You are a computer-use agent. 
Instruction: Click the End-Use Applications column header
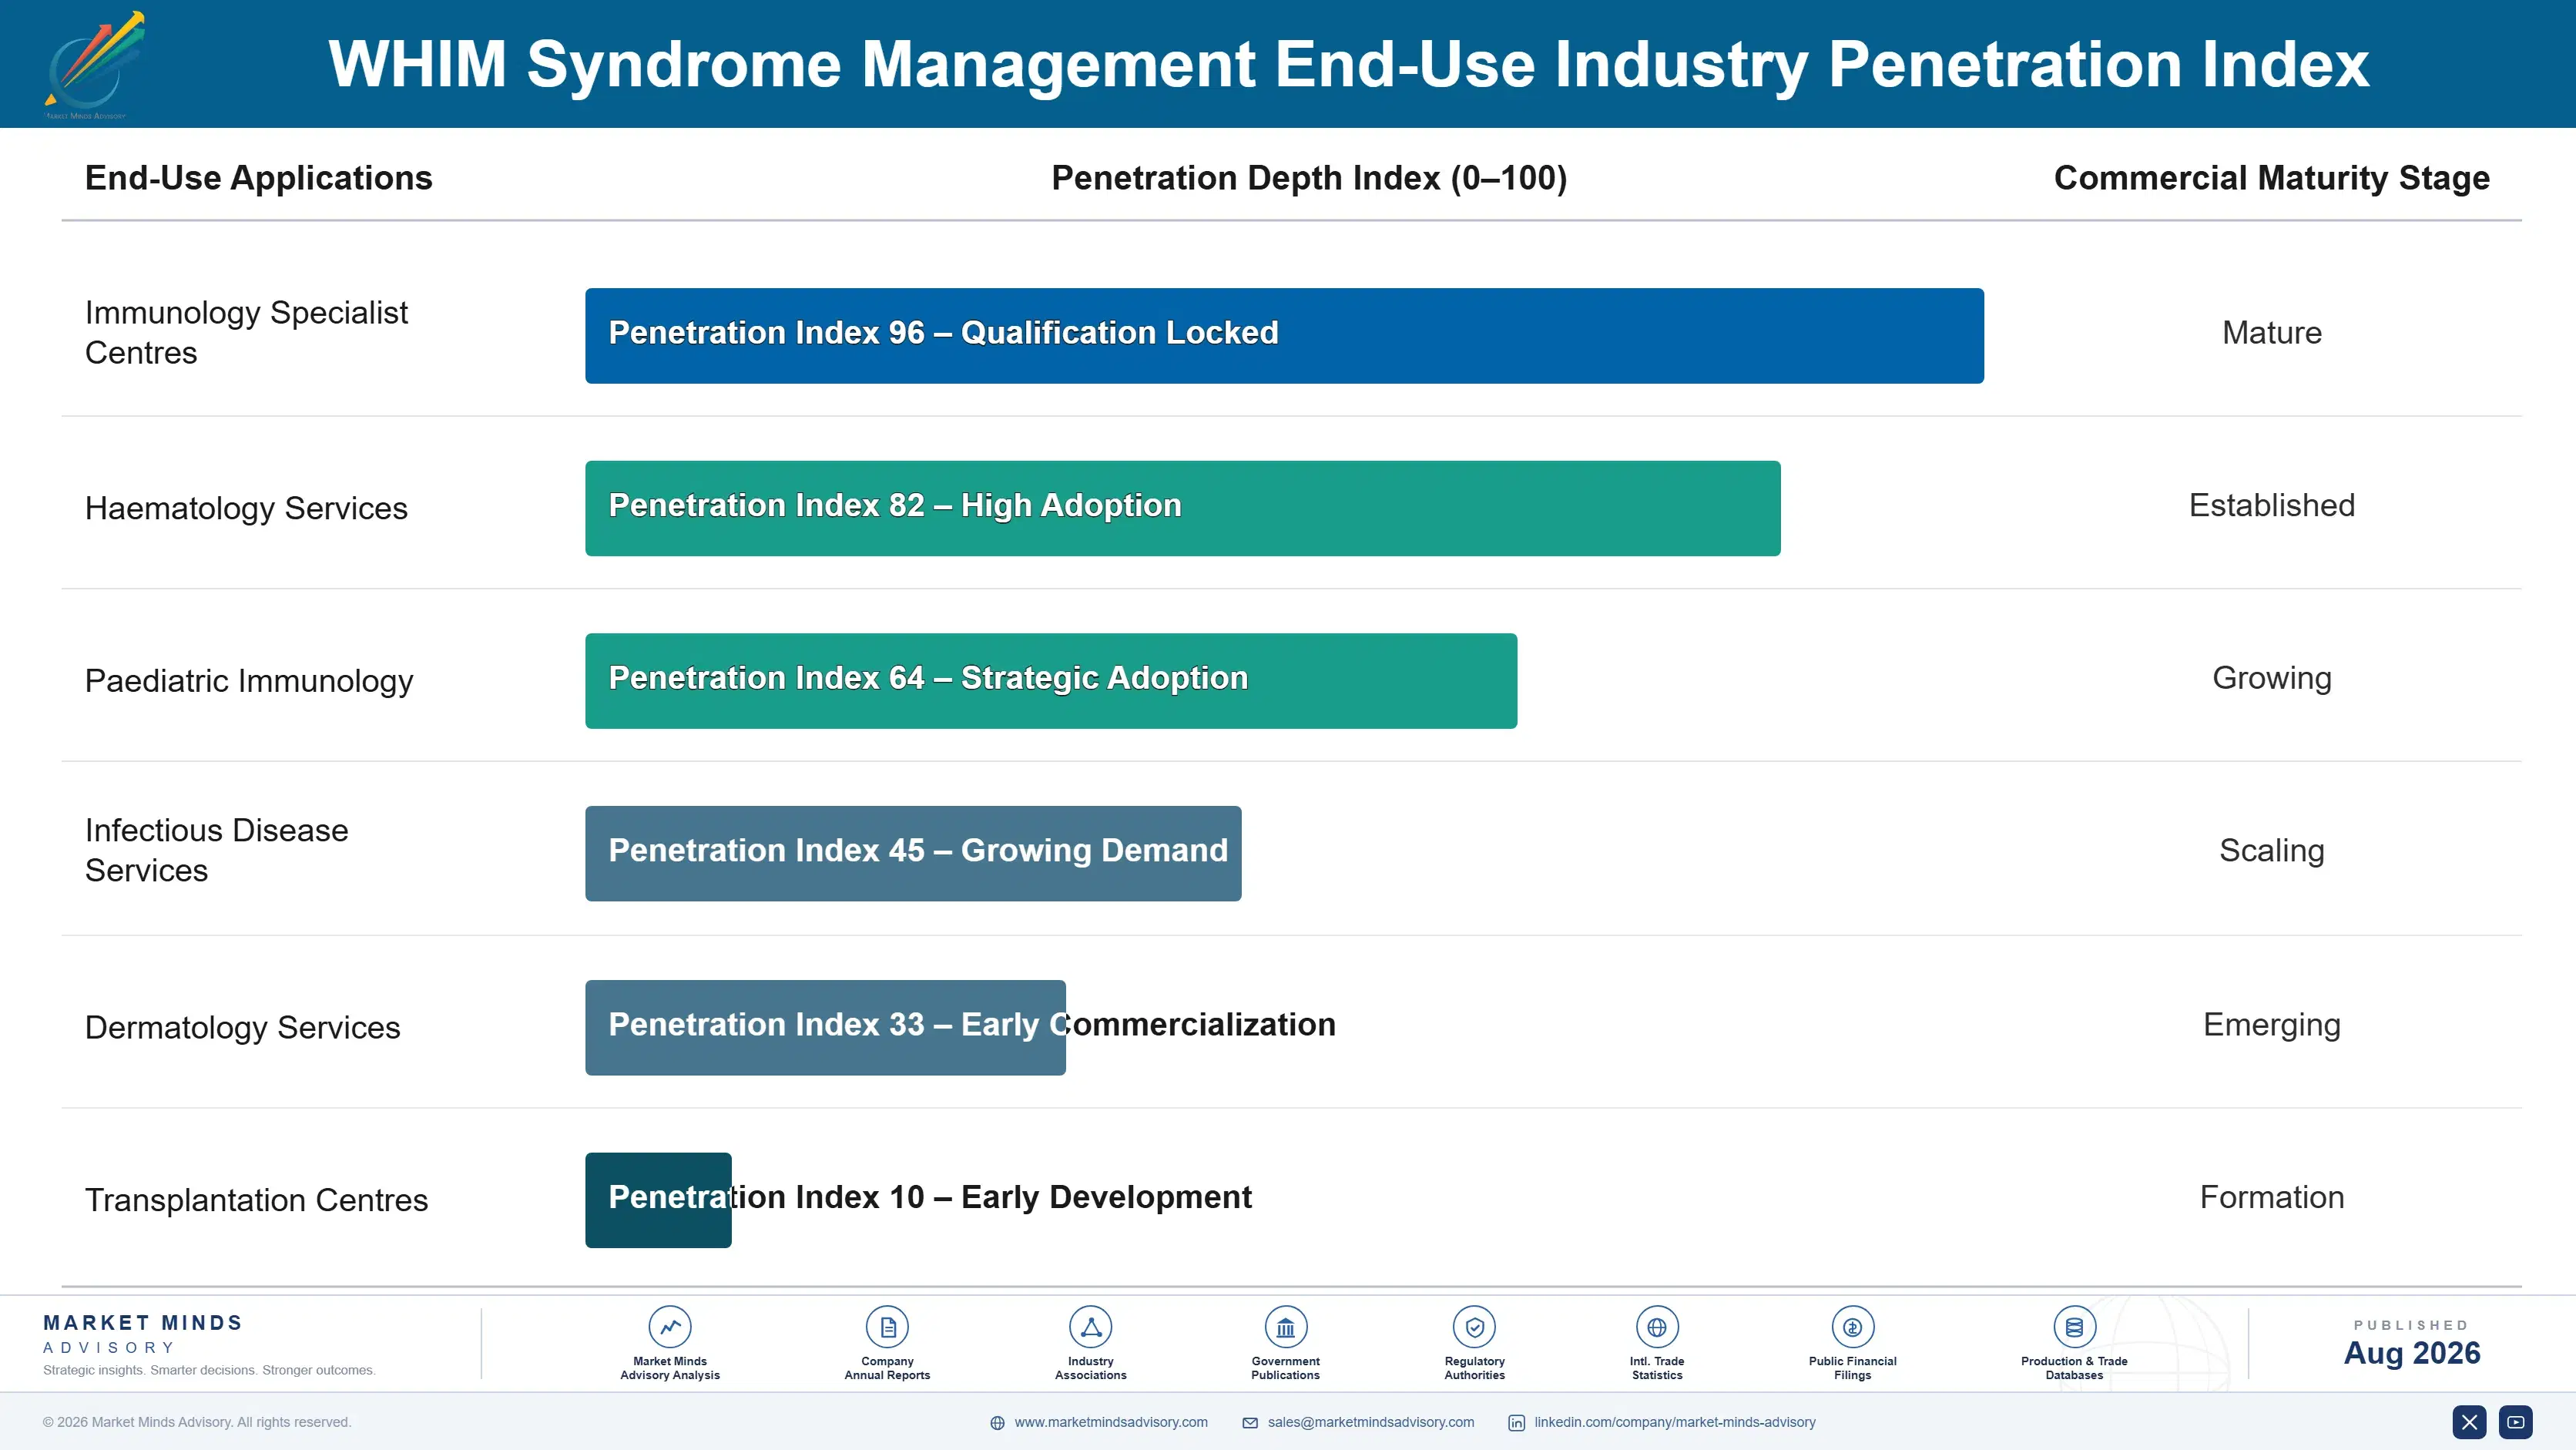pos(259,178)
